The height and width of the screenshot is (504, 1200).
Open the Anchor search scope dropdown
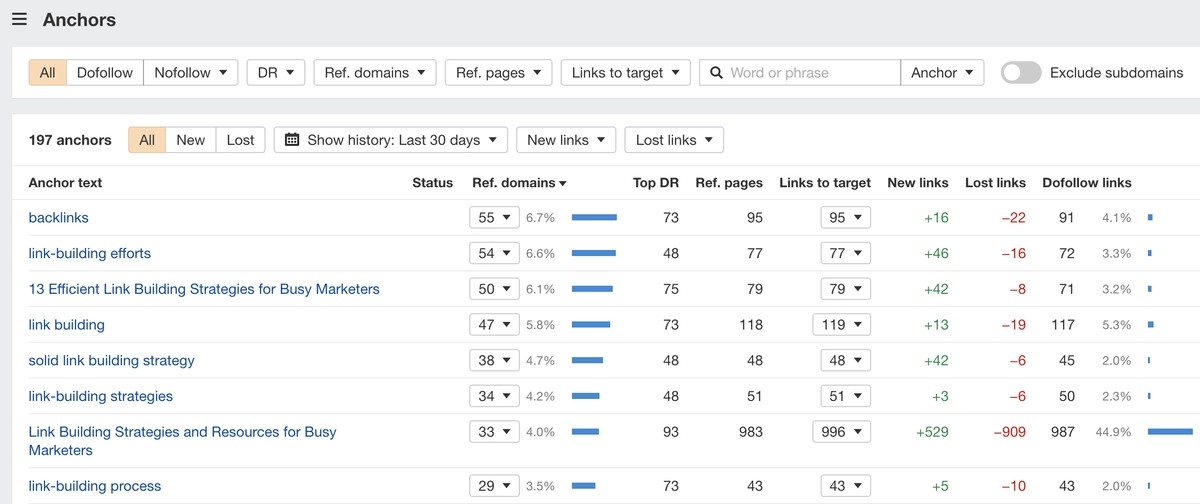[942, 73]
